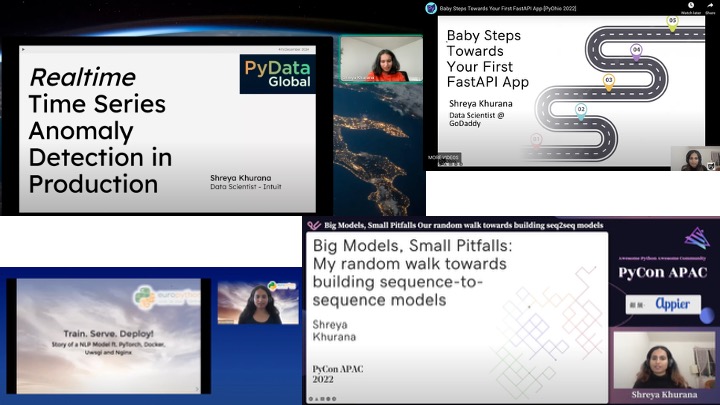Click the speaker webcam labeled Shreya Khurana
The image size is (720, 405).
(x=664, y=360)
